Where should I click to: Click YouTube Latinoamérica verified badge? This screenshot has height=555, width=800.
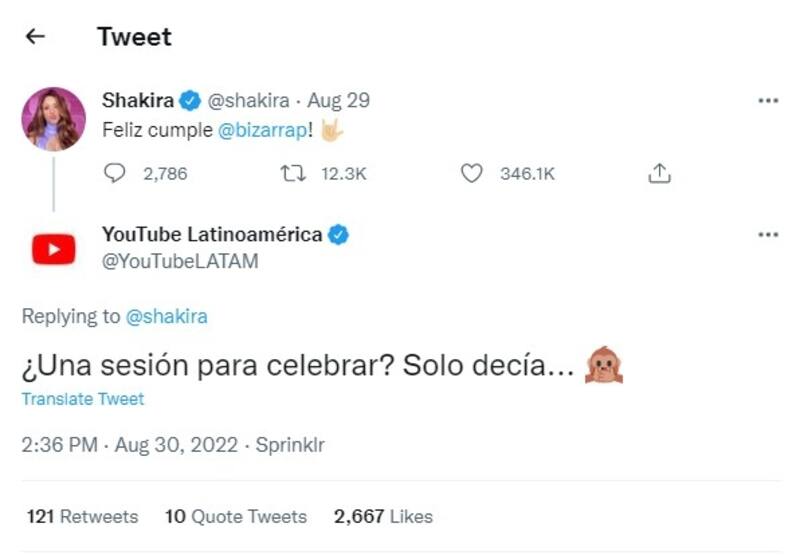coord(339,235)
